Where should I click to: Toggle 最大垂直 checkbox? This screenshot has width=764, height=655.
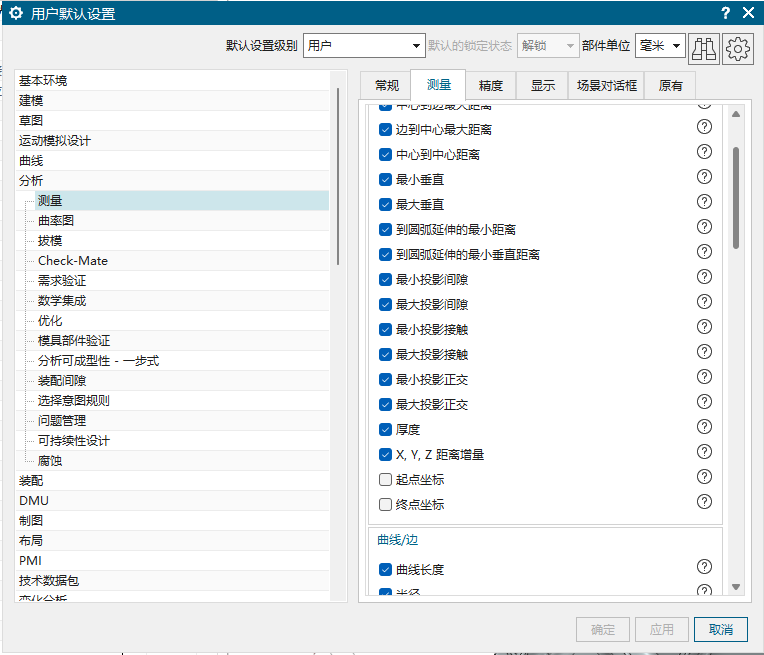pos(385,204)
